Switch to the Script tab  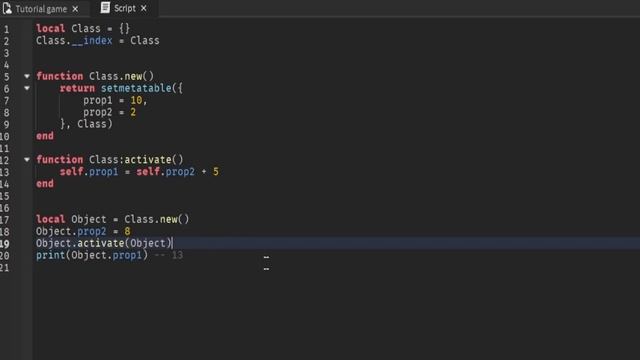click(x=124, y=8)
